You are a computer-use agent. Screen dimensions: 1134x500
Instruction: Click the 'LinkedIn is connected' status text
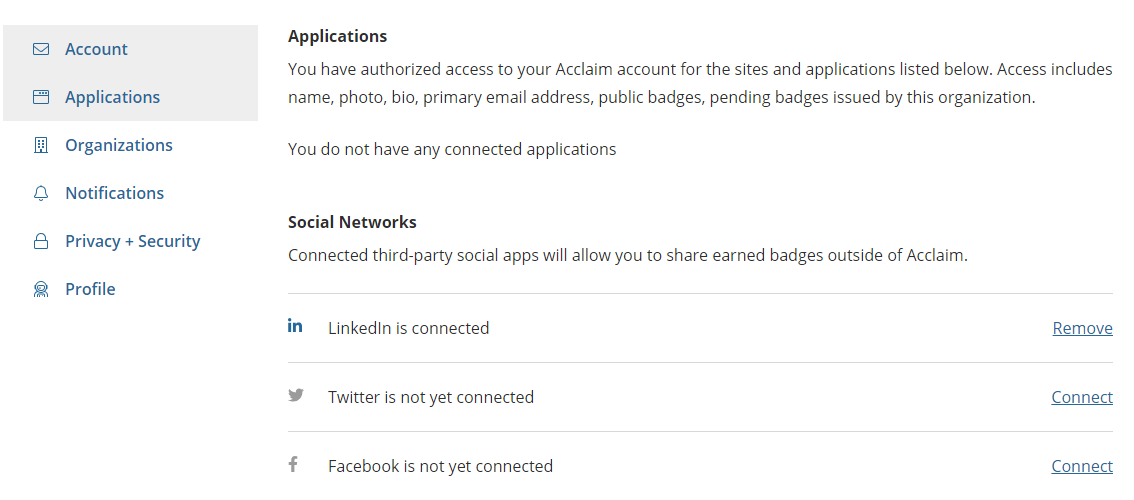pos(409,329)
